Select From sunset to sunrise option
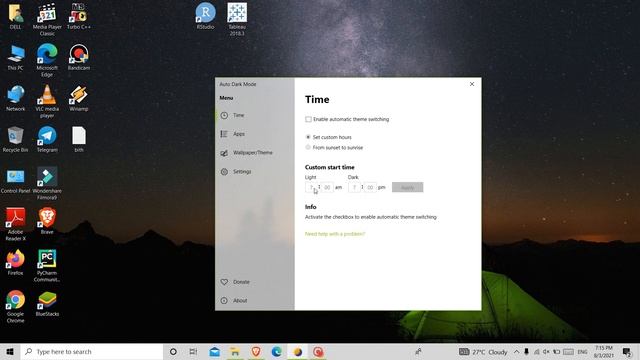The image size is (640, 360). (308, 147)
